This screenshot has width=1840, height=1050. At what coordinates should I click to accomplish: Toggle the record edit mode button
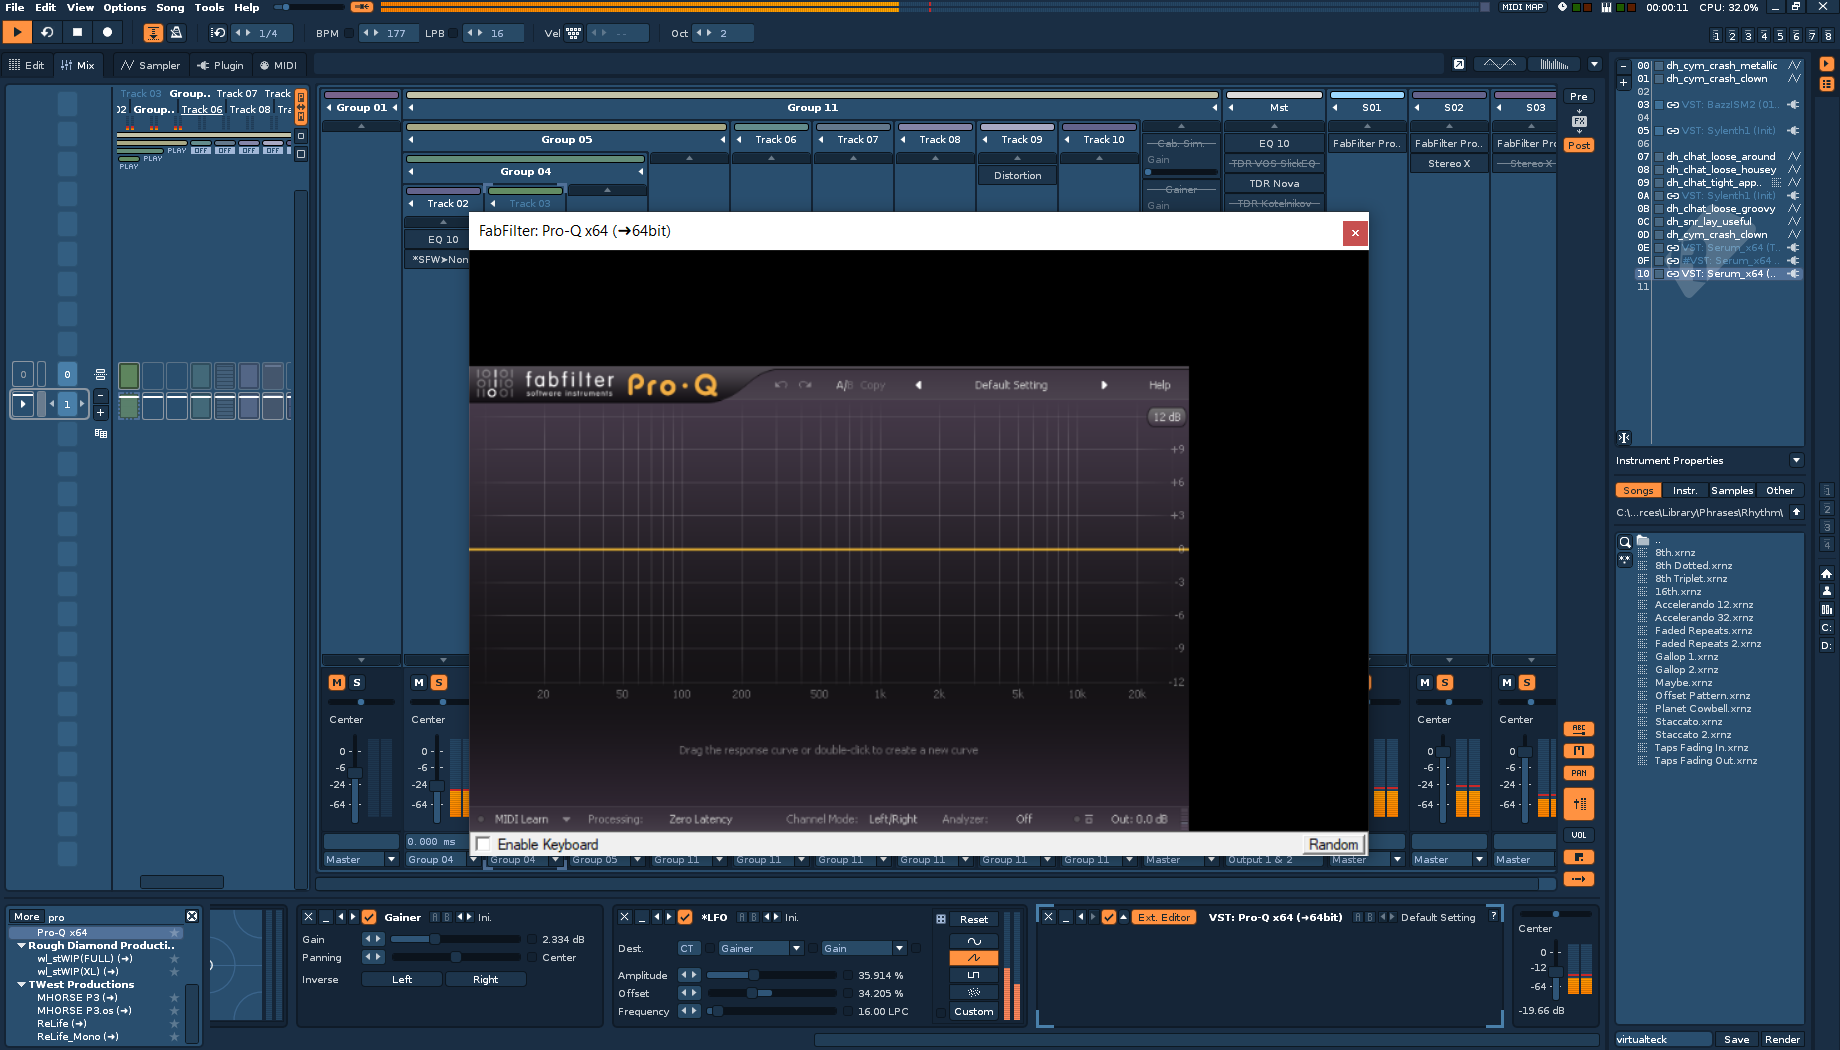[107, 32]
